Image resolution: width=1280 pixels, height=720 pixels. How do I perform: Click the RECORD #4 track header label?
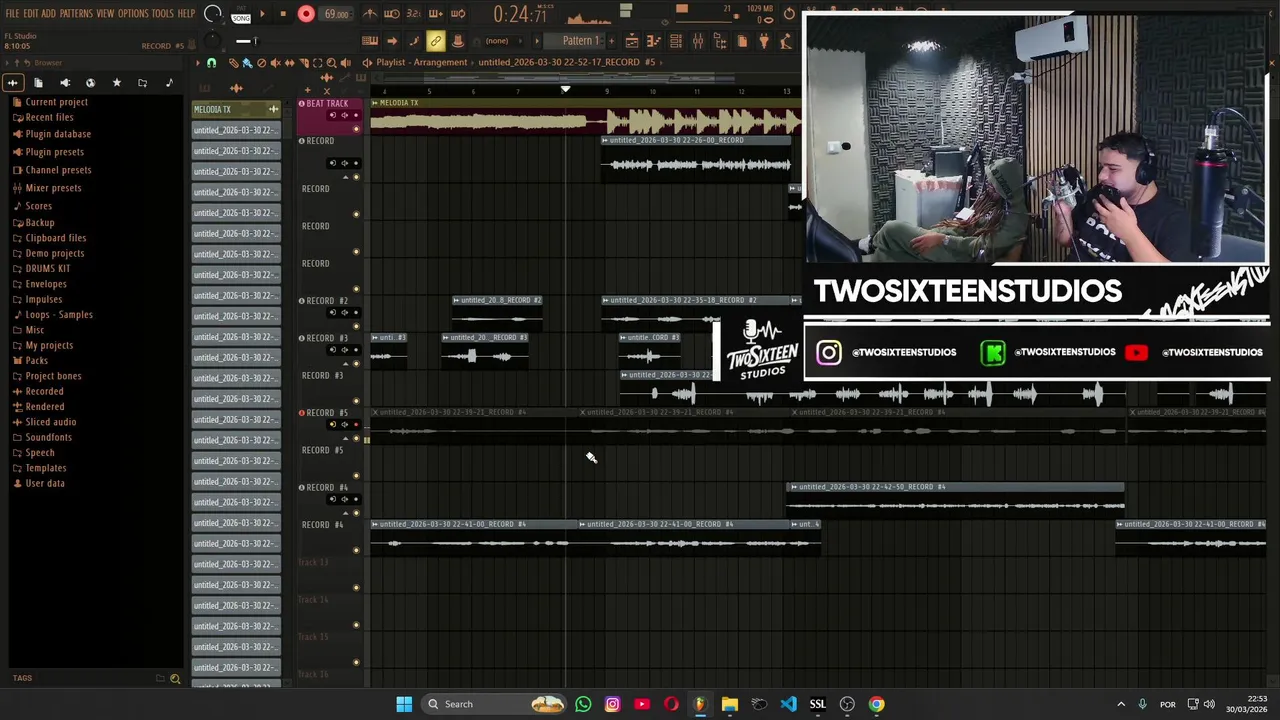point(327,487)
